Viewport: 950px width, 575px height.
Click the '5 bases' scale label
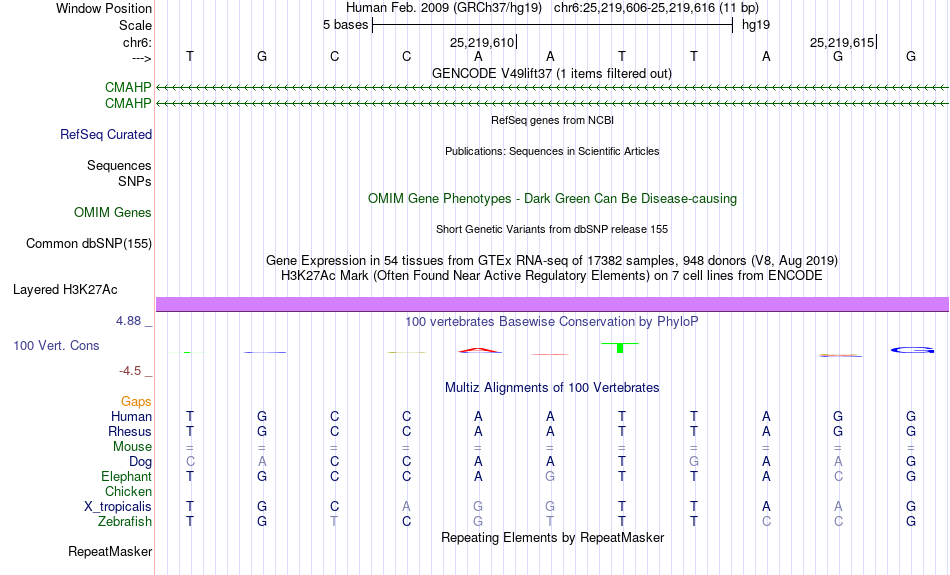click(x=345, y=25)
